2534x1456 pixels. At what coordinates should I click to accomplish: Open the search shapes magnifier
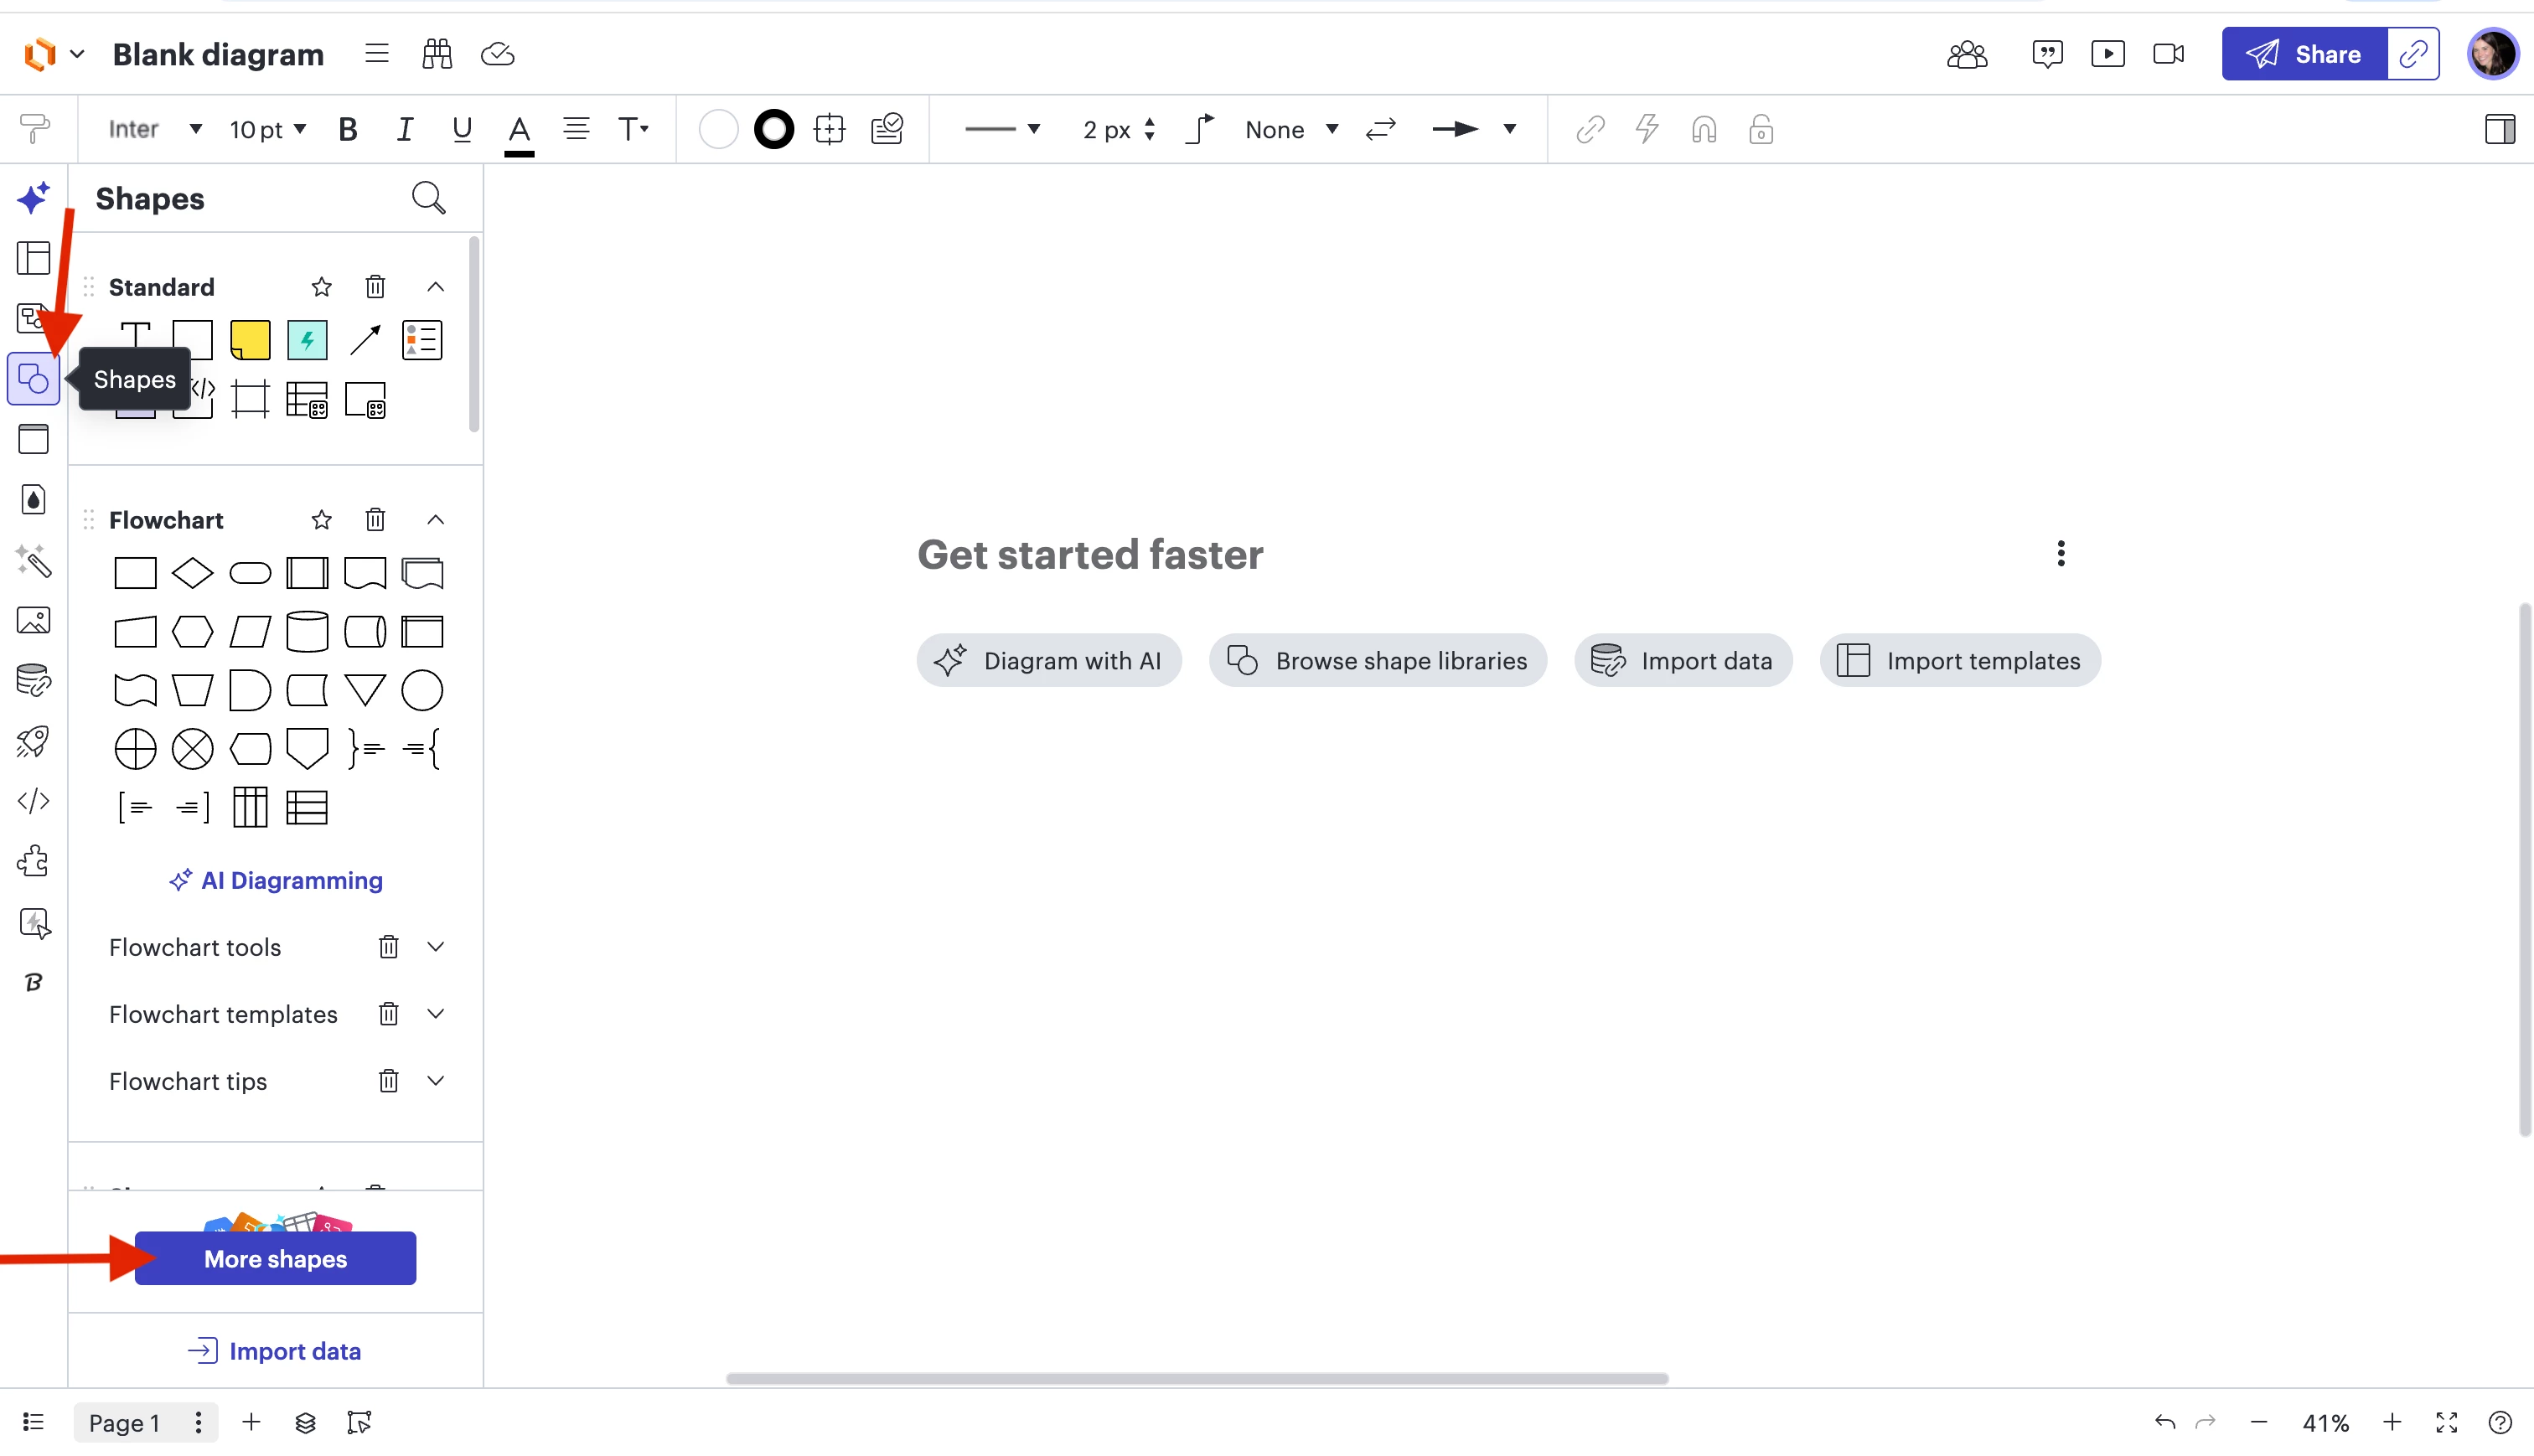[x=428, y=198]
